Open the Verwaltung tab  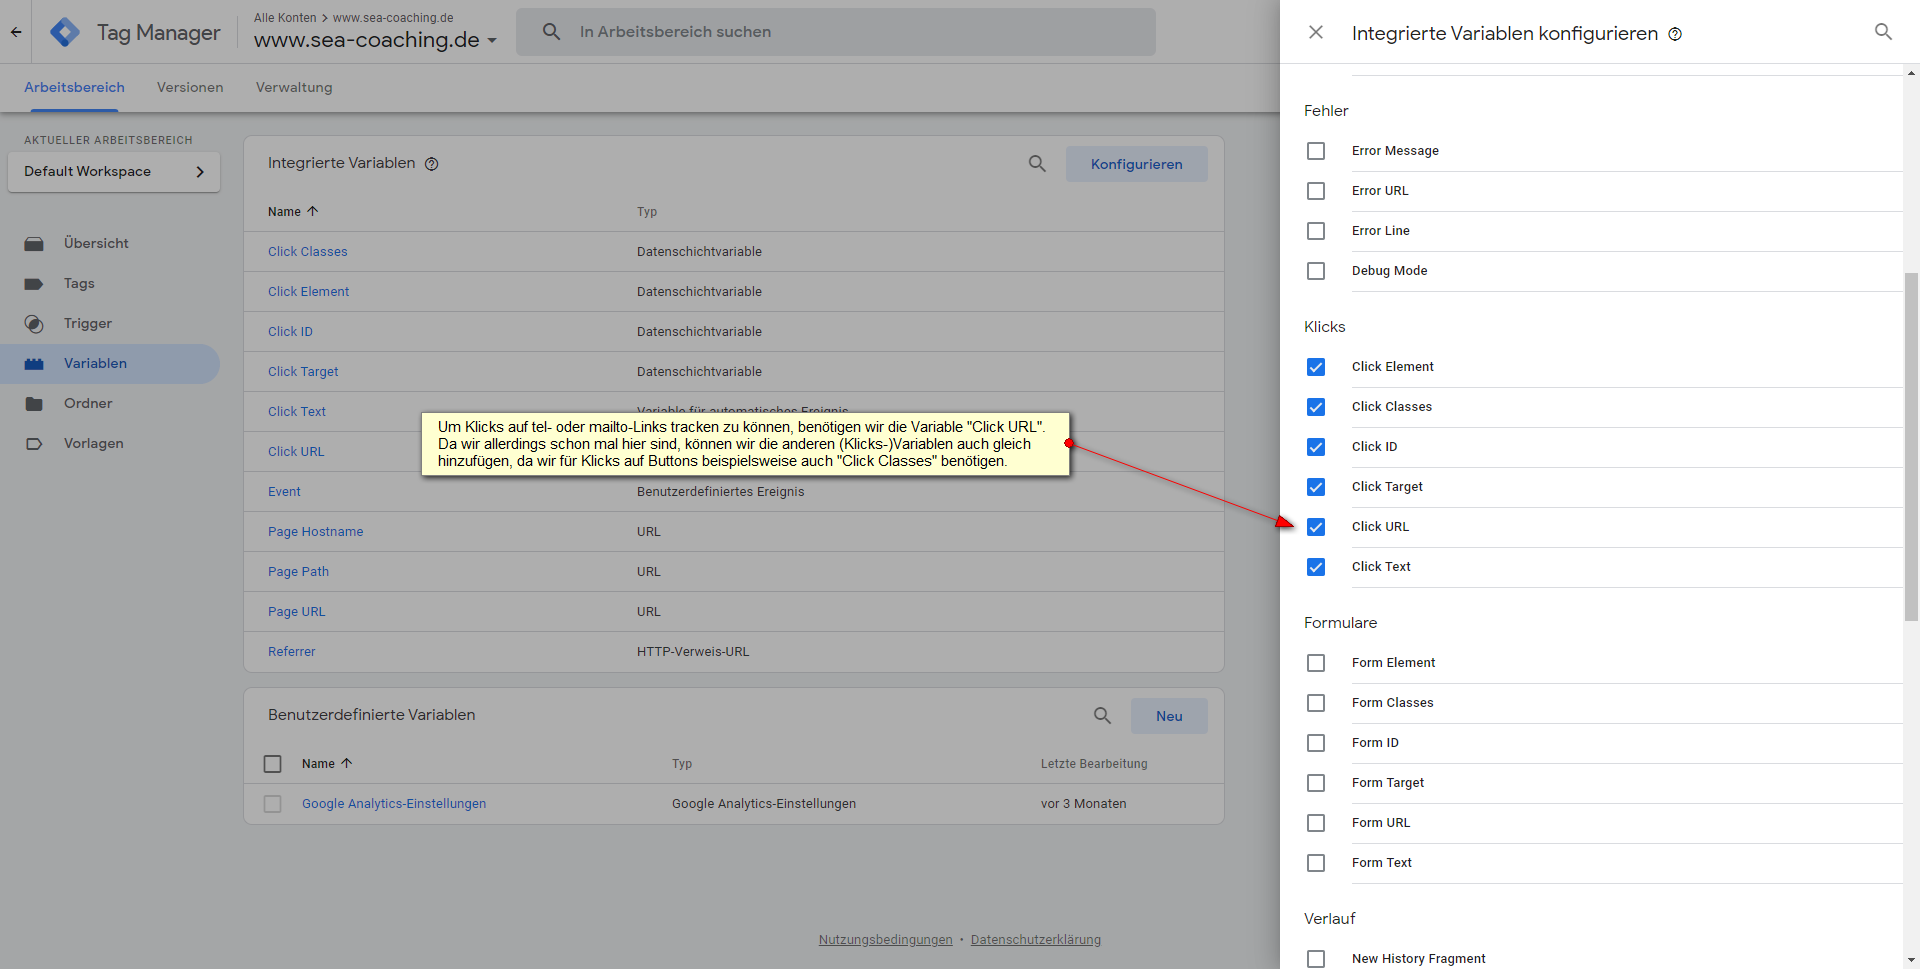[x=294, y=88]
